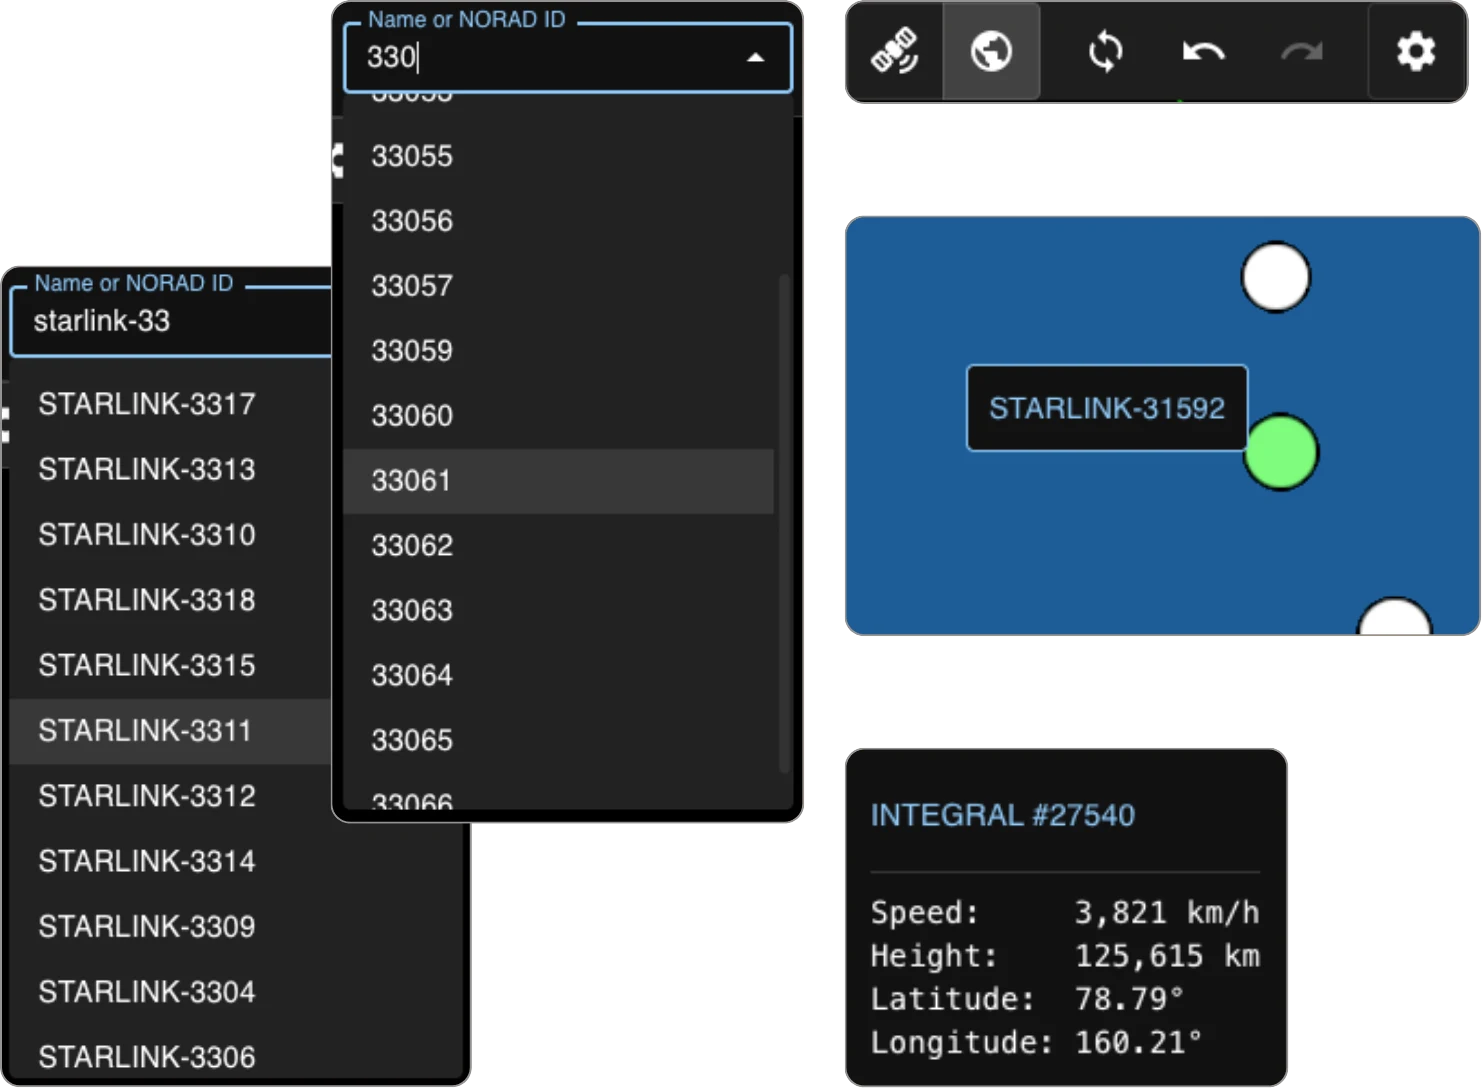Click the refresh orbit data icon
Viewport: 1482px width, 1088px height.
[x=1104, y=52]
